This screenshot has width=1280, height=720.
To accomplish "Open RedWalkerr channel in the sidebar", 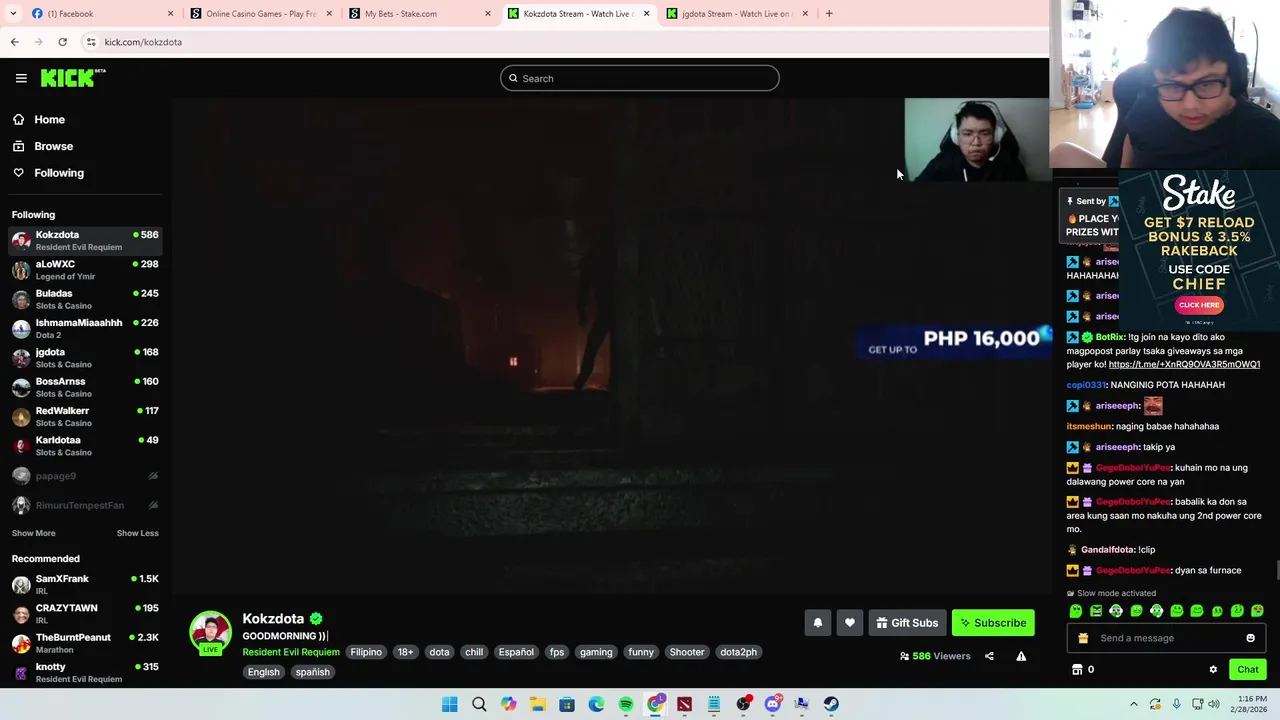I will point(85,416).
